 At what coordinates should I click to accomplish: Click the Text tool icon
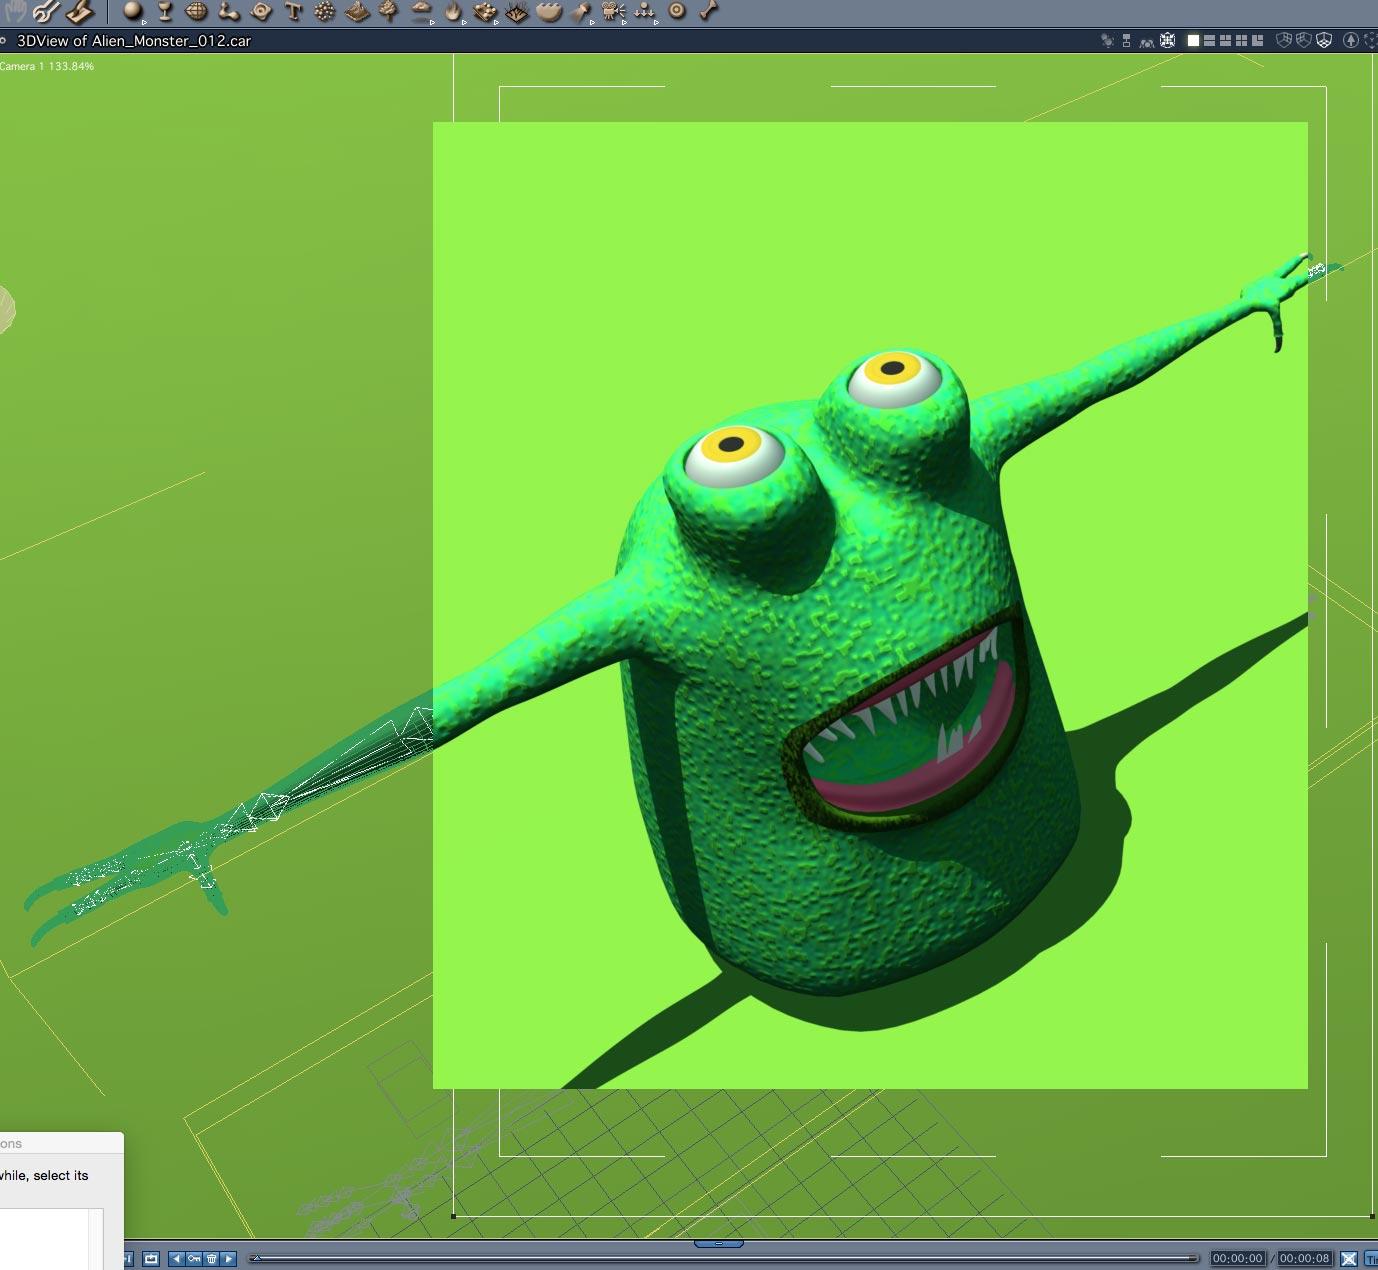click(293, 12)
